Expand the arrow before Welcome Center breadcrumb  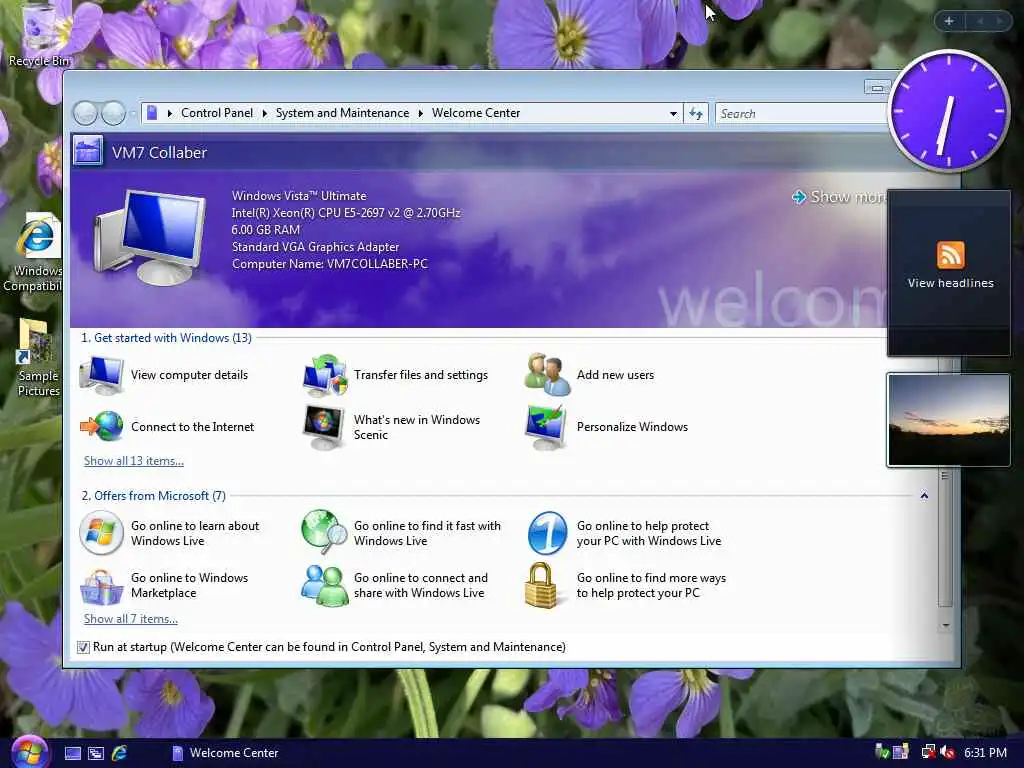coord(421,114)
